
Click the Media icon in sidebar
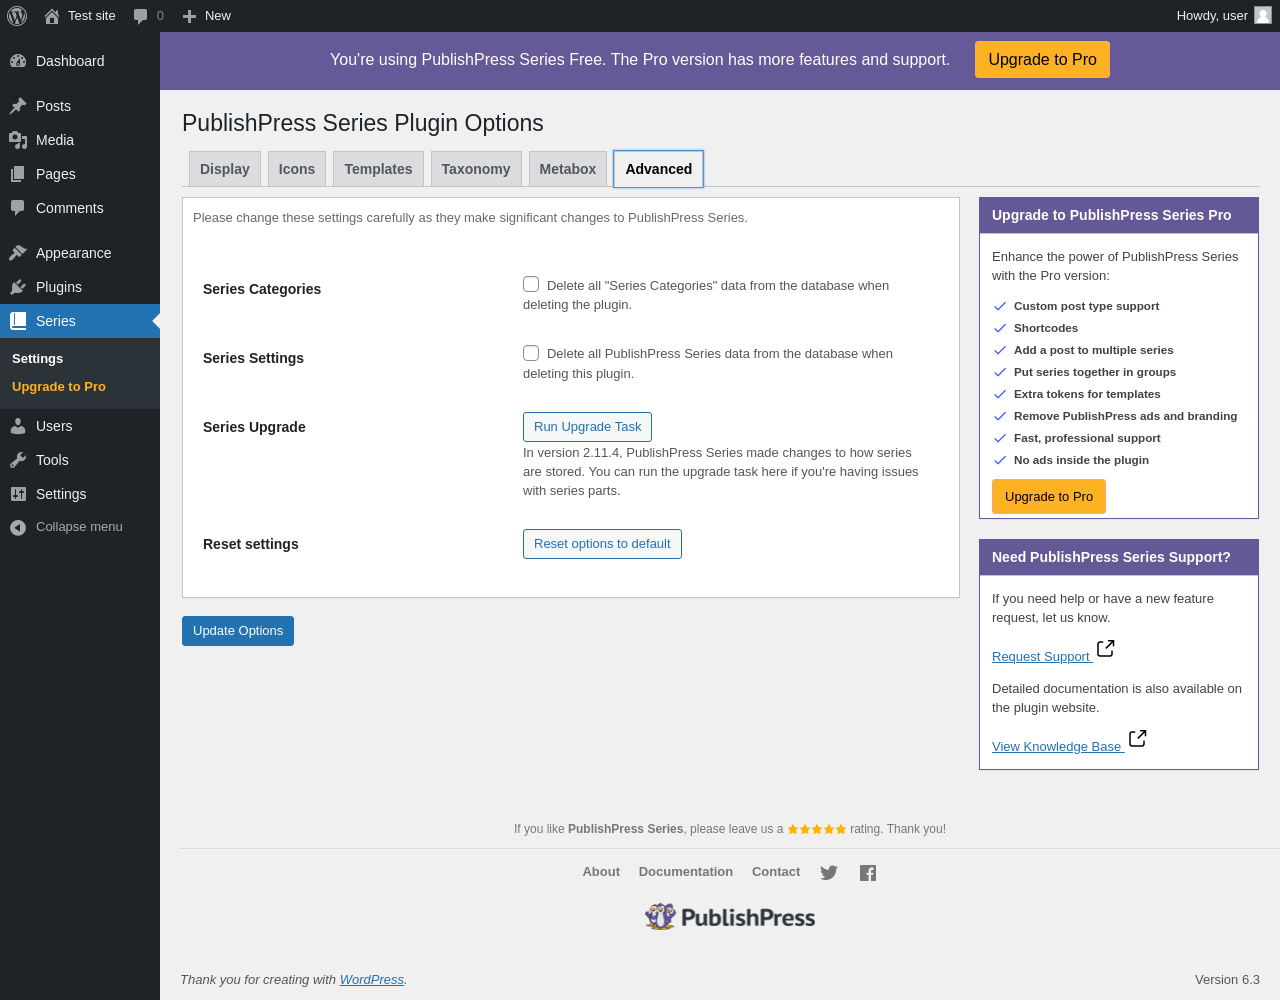point(18,140)
